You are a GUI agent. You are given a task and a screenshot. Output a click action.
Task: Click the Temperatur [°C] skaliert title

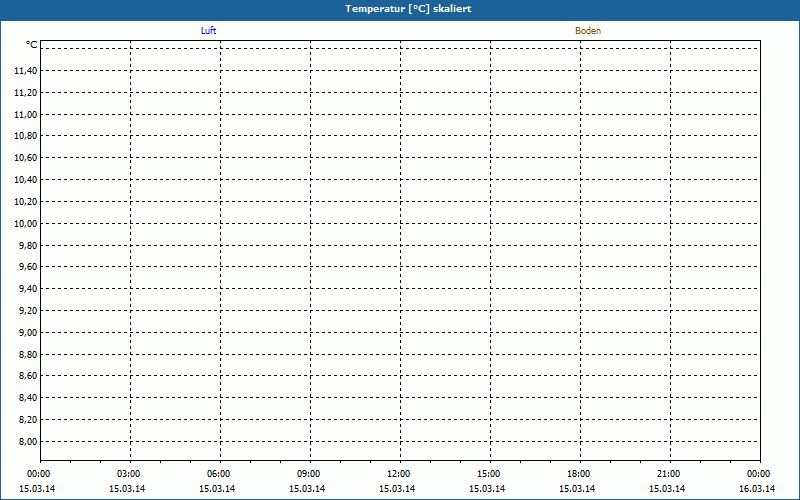point(408,9)
